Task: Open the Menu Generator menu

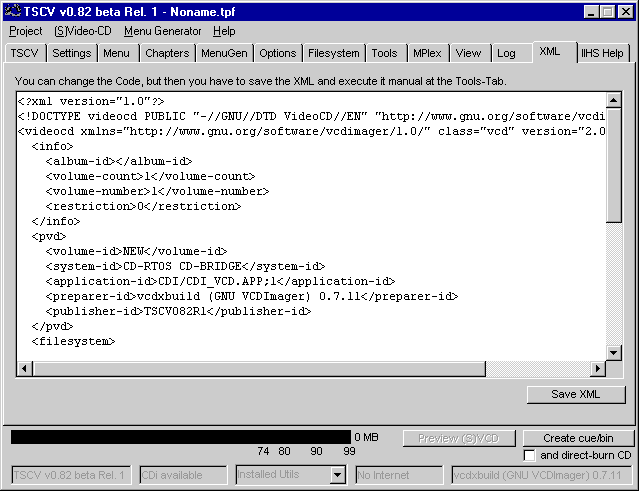Action: click(x=163, y=31)
